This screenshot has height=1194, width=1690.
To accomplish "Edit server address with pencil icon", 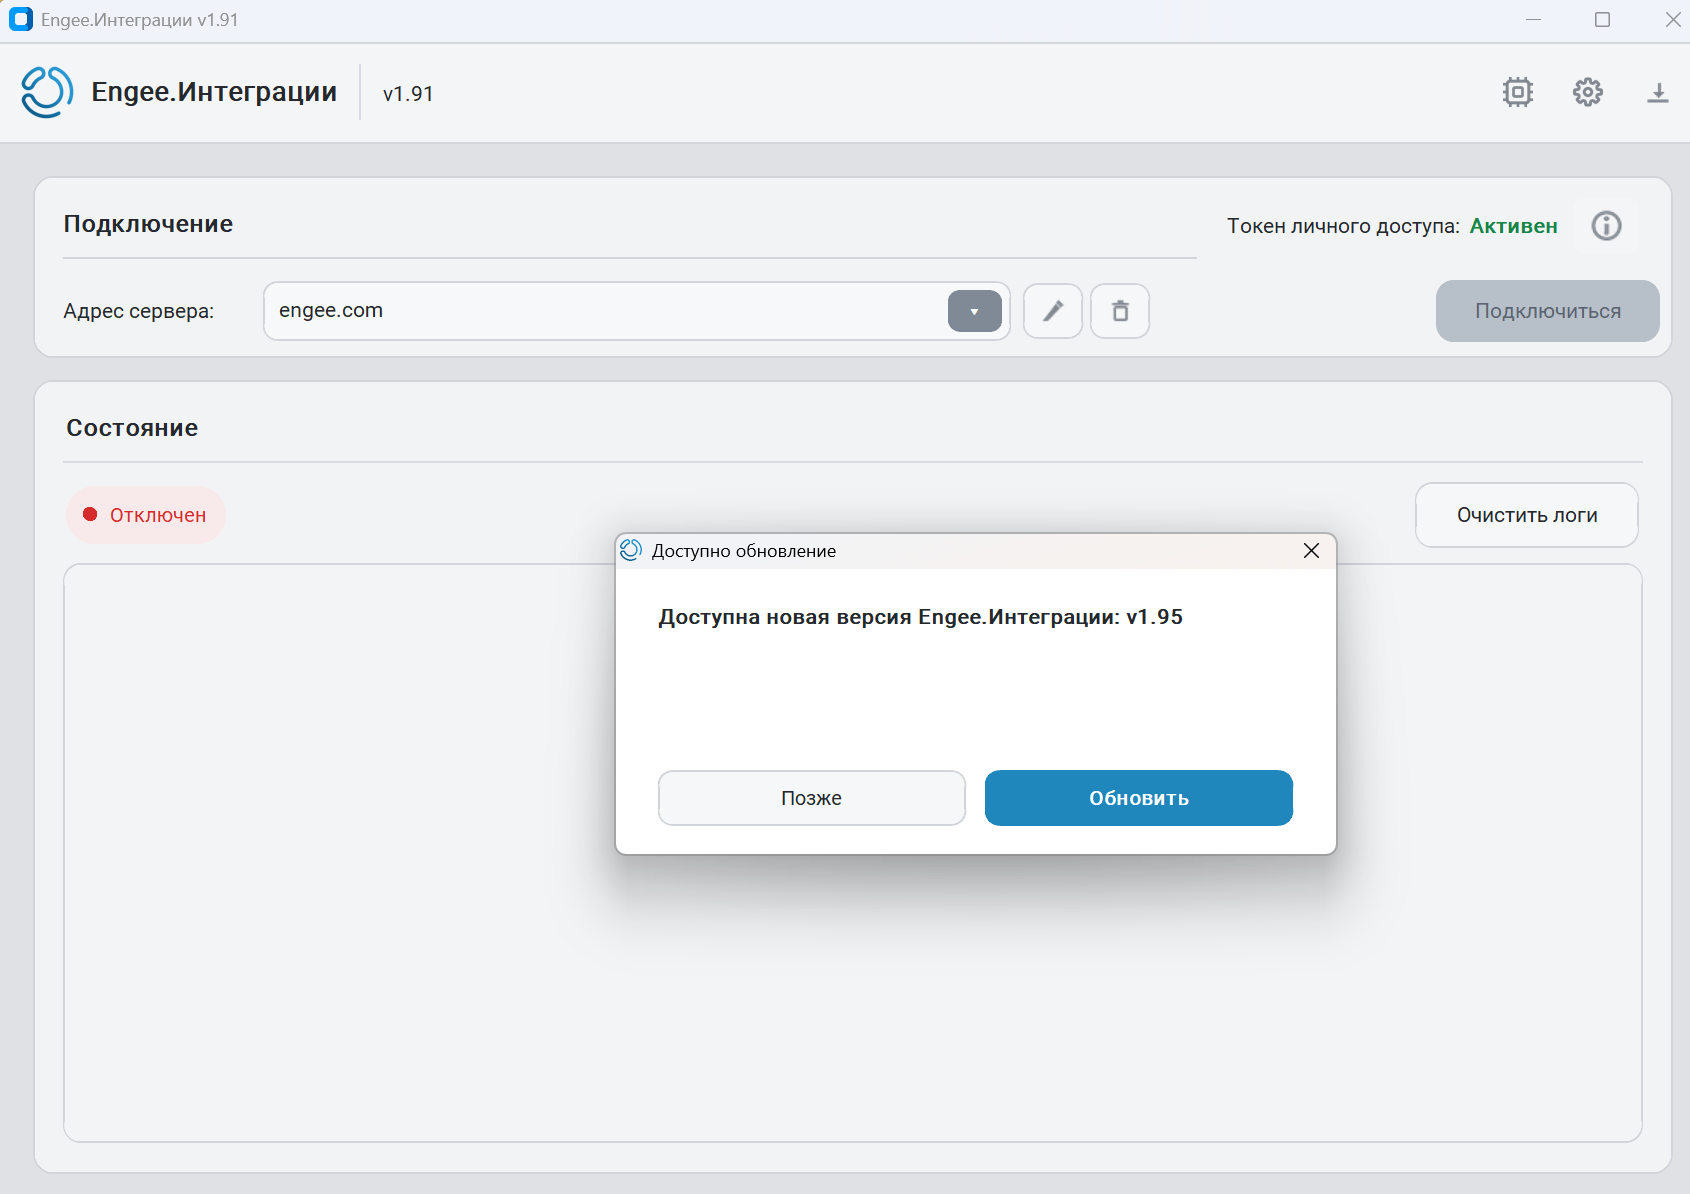I will (x=1053, y=311).
